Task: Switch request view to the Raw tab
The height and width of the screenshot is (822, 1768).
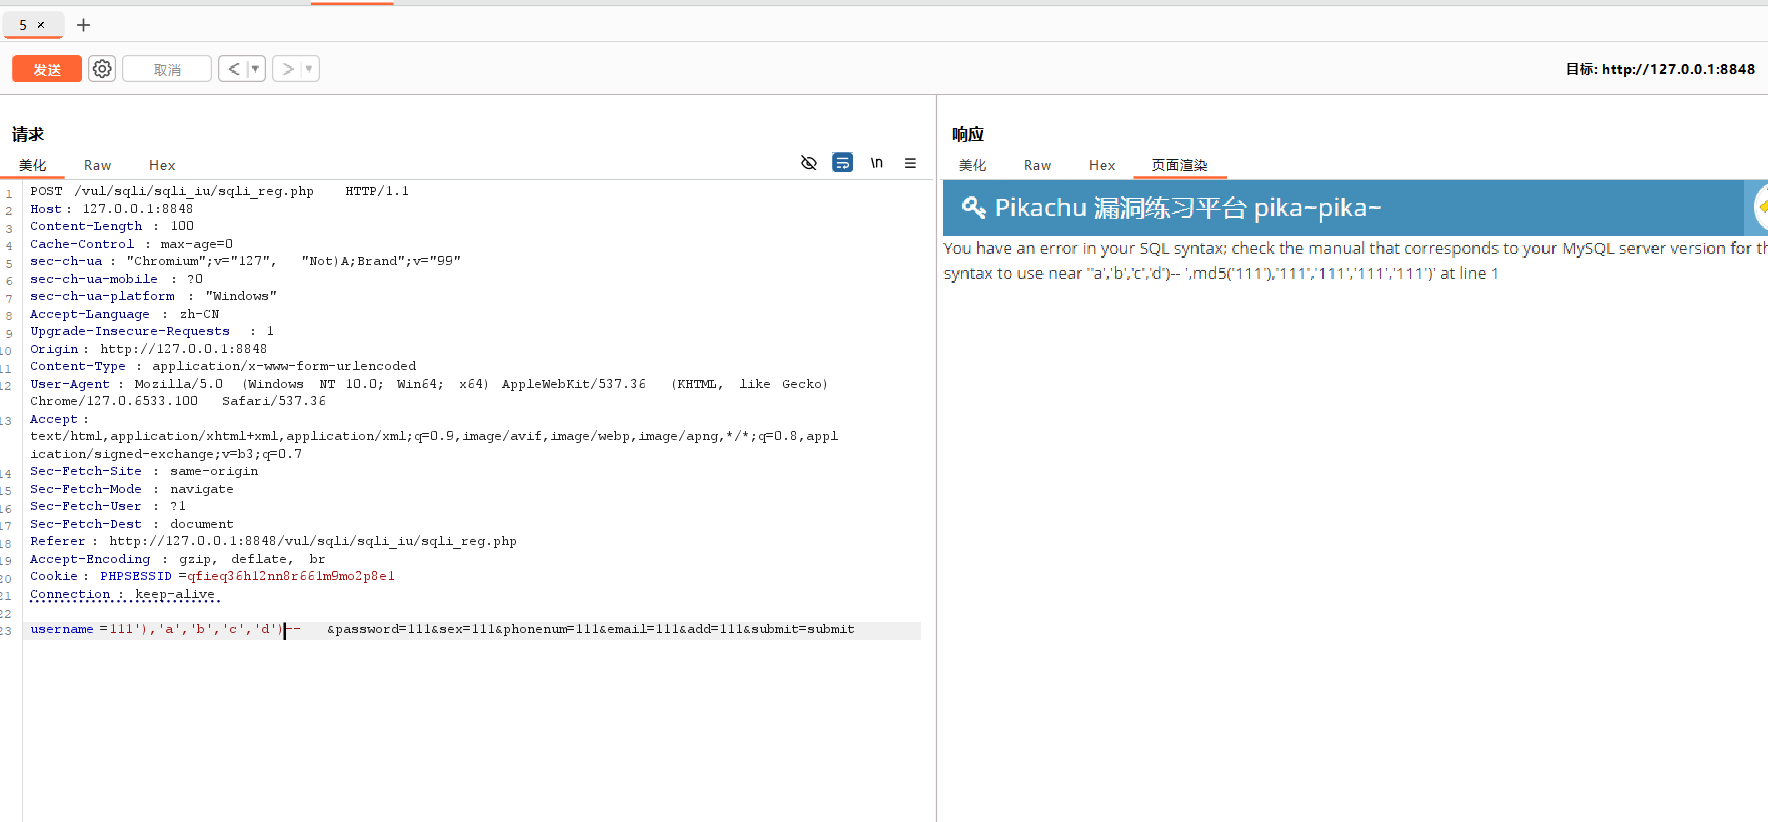Action: tap(97, 165)
